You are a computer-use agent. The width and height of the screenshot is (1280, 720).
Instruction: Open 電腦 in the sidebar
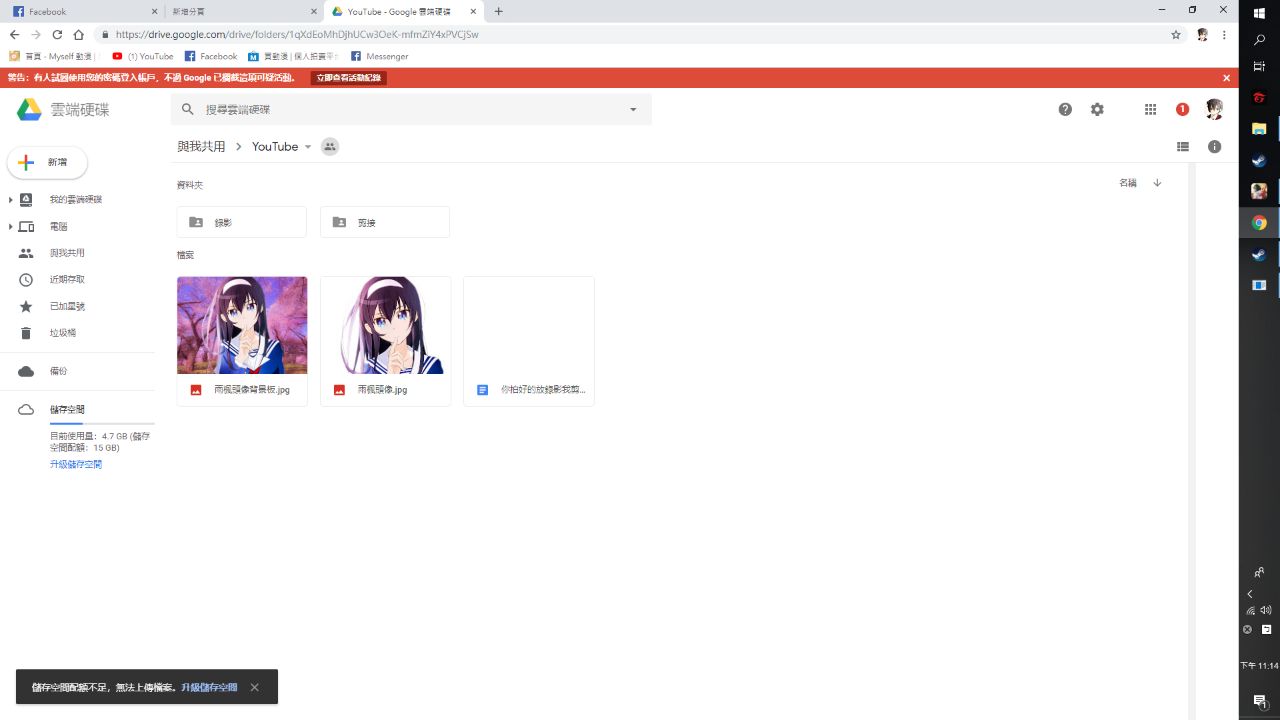coord(59,227)
